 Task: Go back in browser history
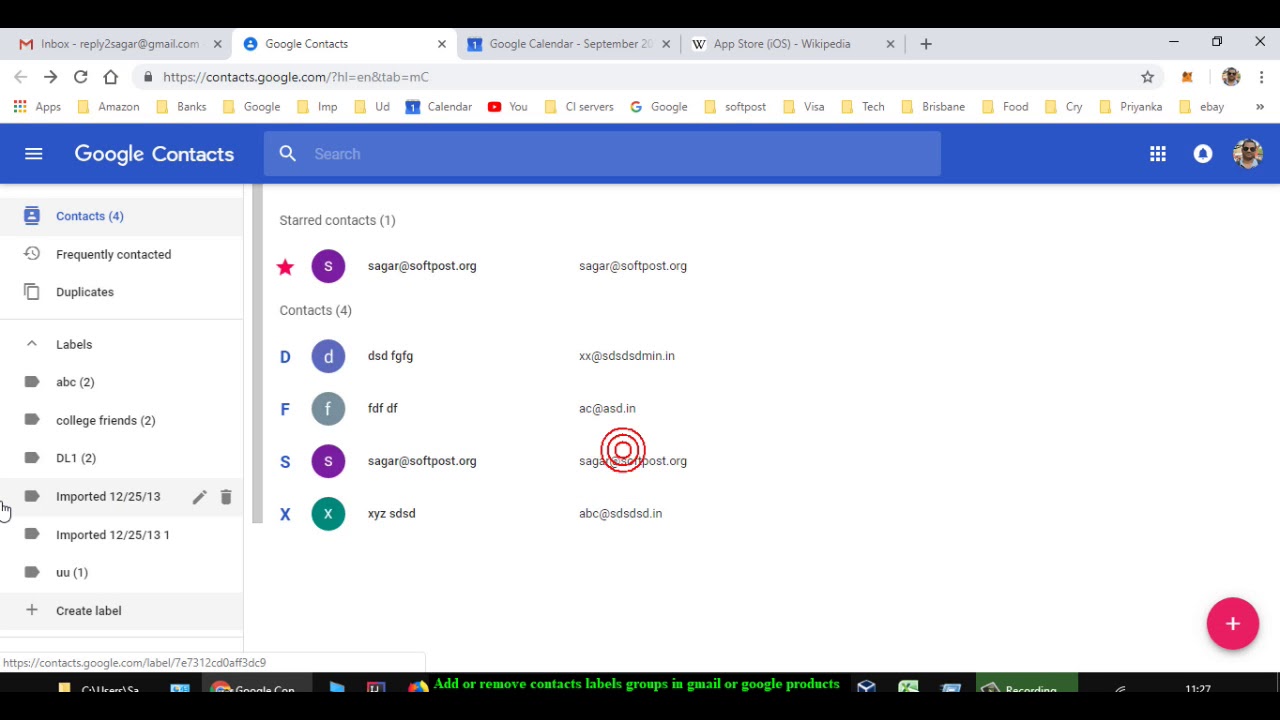(21, 77)
